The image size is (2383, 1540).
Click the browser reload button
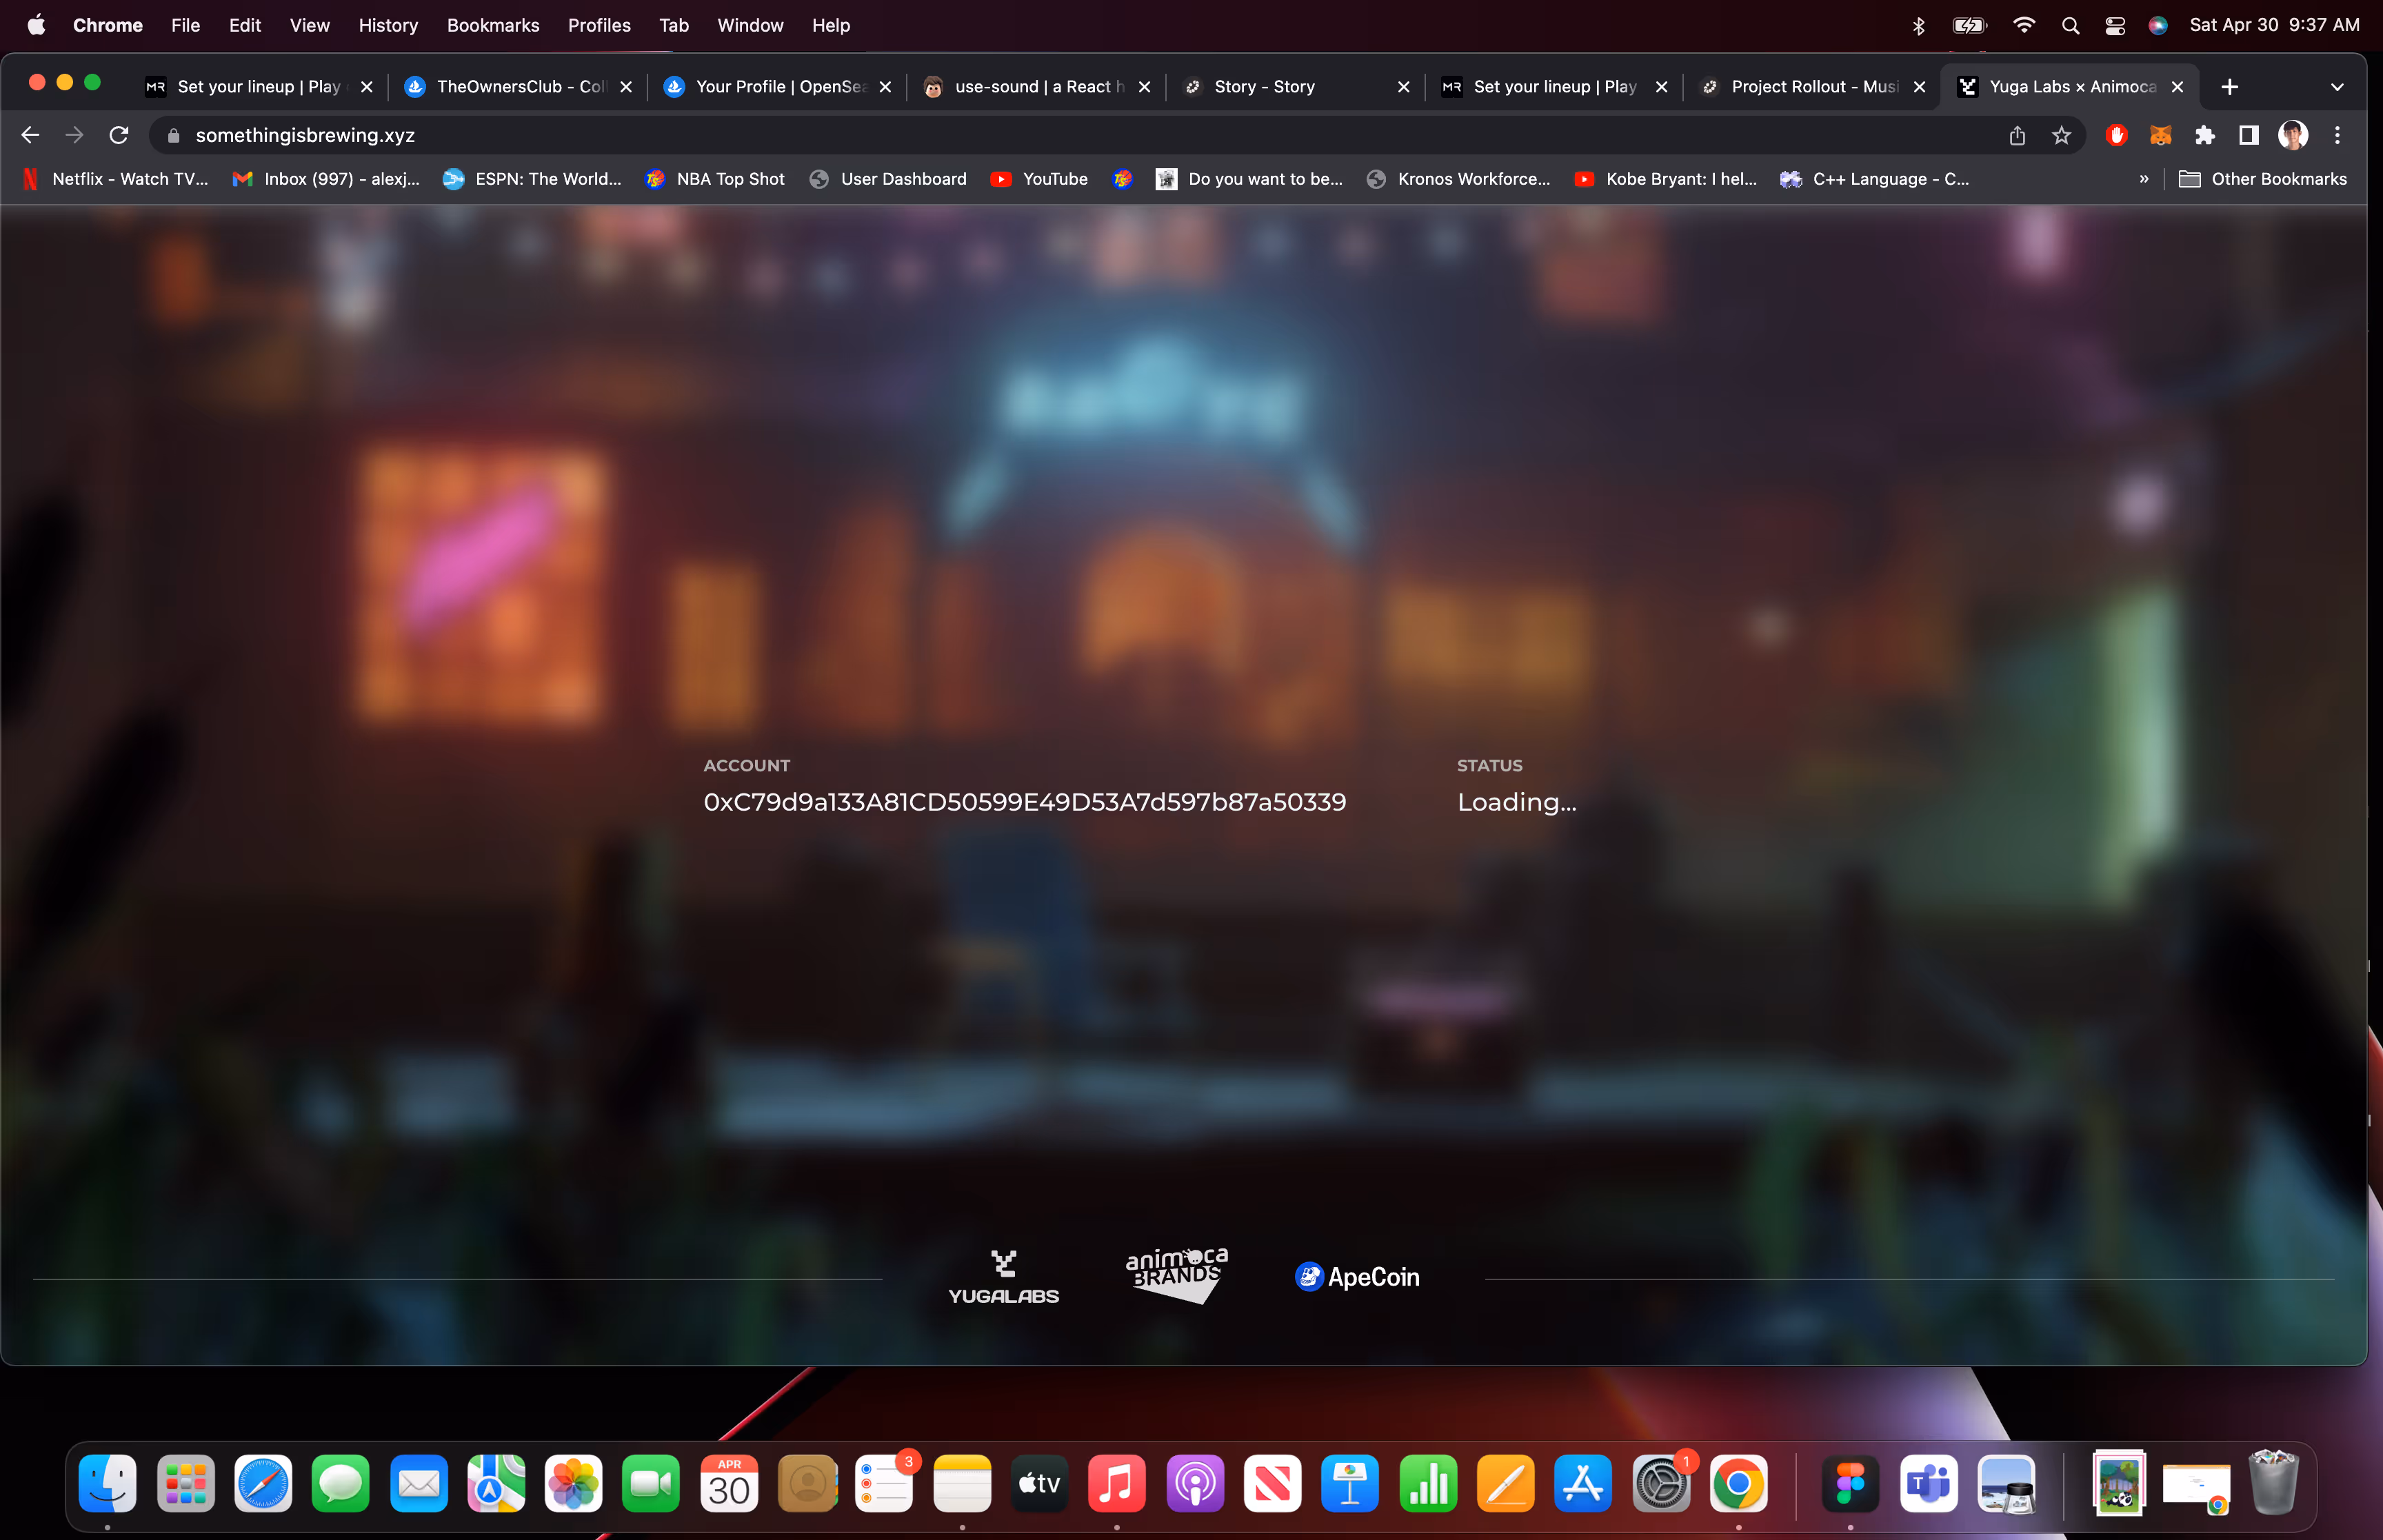[119, 135]
